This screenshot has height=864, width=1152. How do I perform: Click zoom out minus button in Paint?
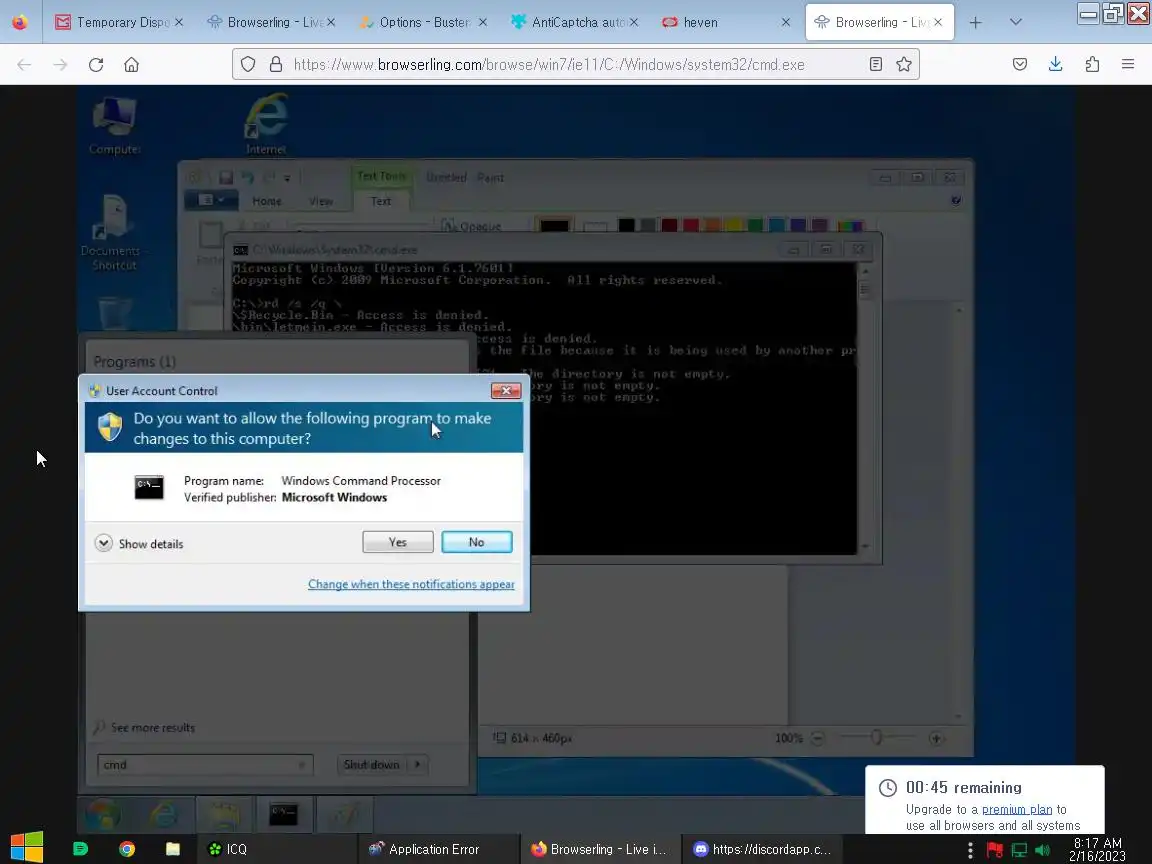pos(818,738)
